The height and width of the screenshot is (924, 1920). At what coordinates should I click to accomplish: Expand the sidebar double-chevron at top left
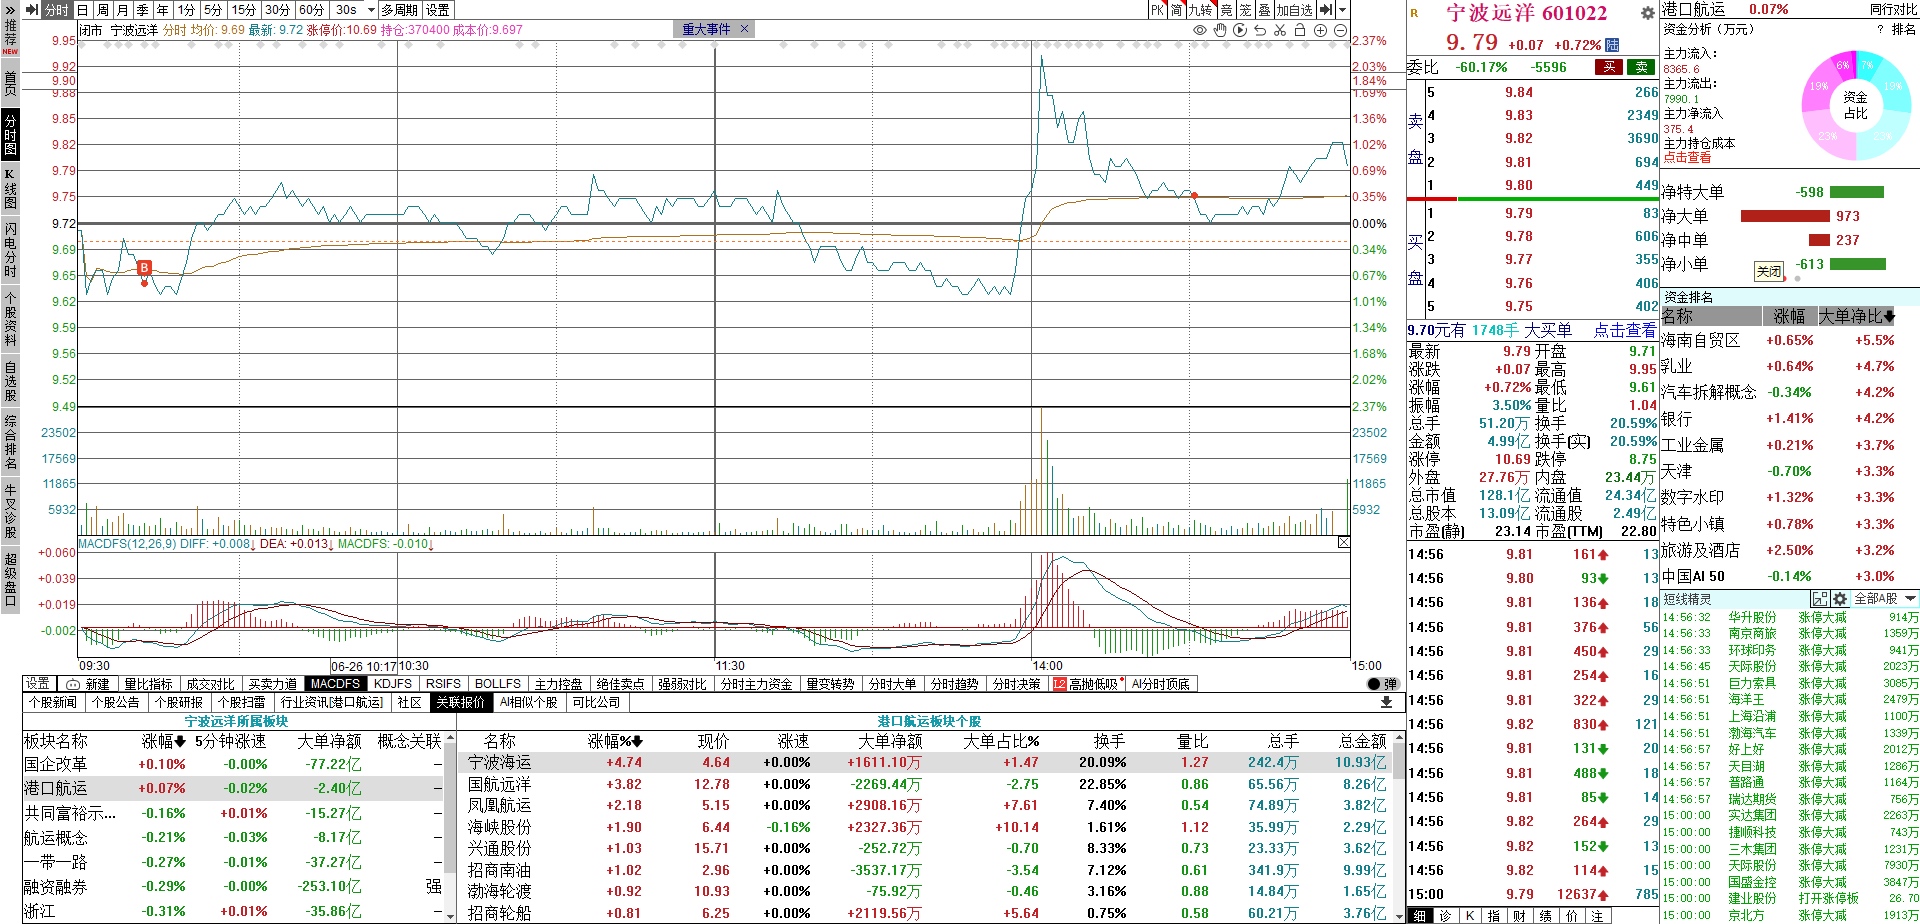click(10, 9)
